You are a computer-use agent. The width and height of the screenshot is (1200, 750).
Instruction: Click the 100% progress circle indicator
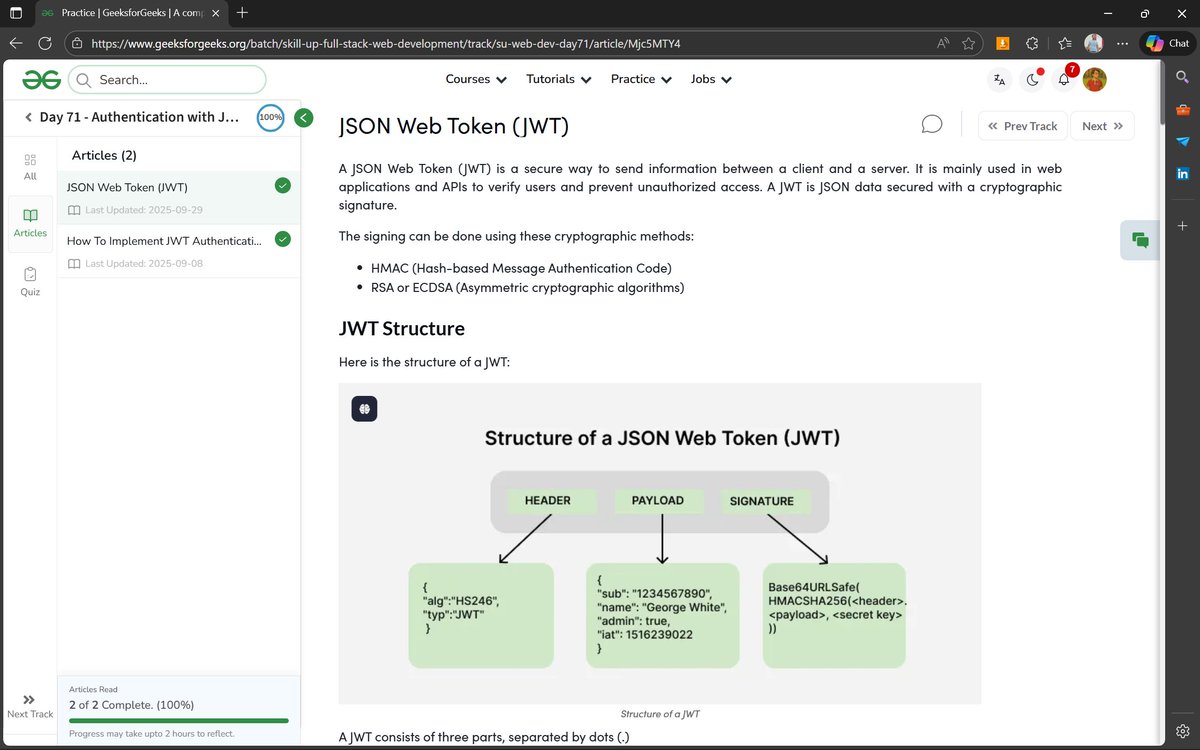[x=270, y=117]
